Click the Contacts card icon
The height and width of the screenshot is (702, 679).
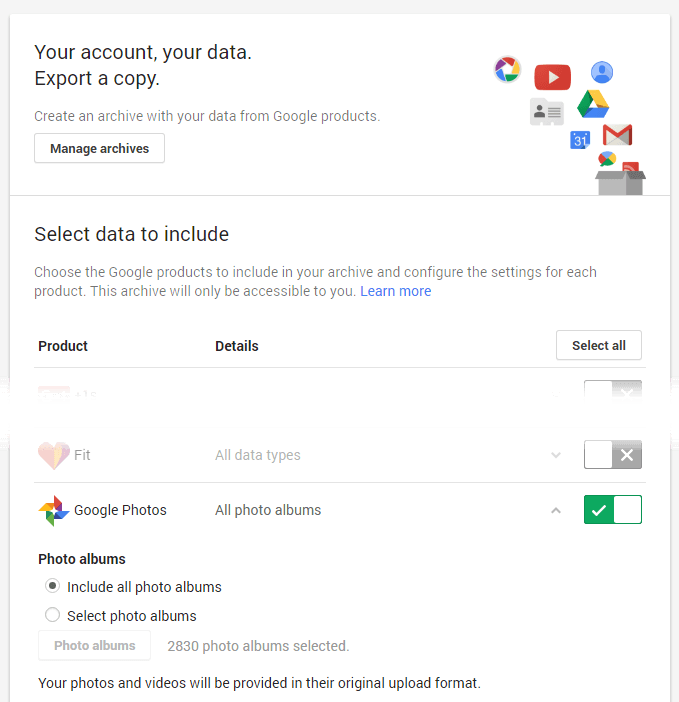pos(547,112)
